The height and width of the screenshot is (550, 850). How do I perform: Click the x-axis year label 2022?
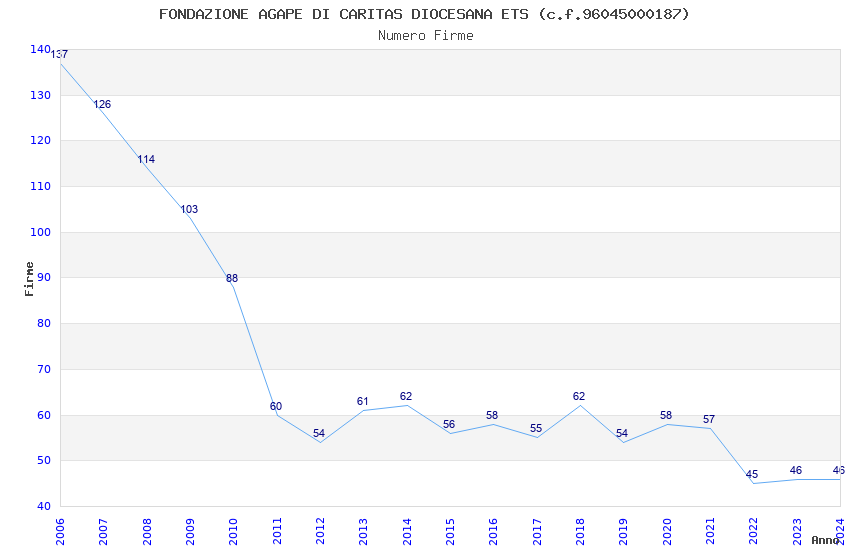(x=754, y=532)
